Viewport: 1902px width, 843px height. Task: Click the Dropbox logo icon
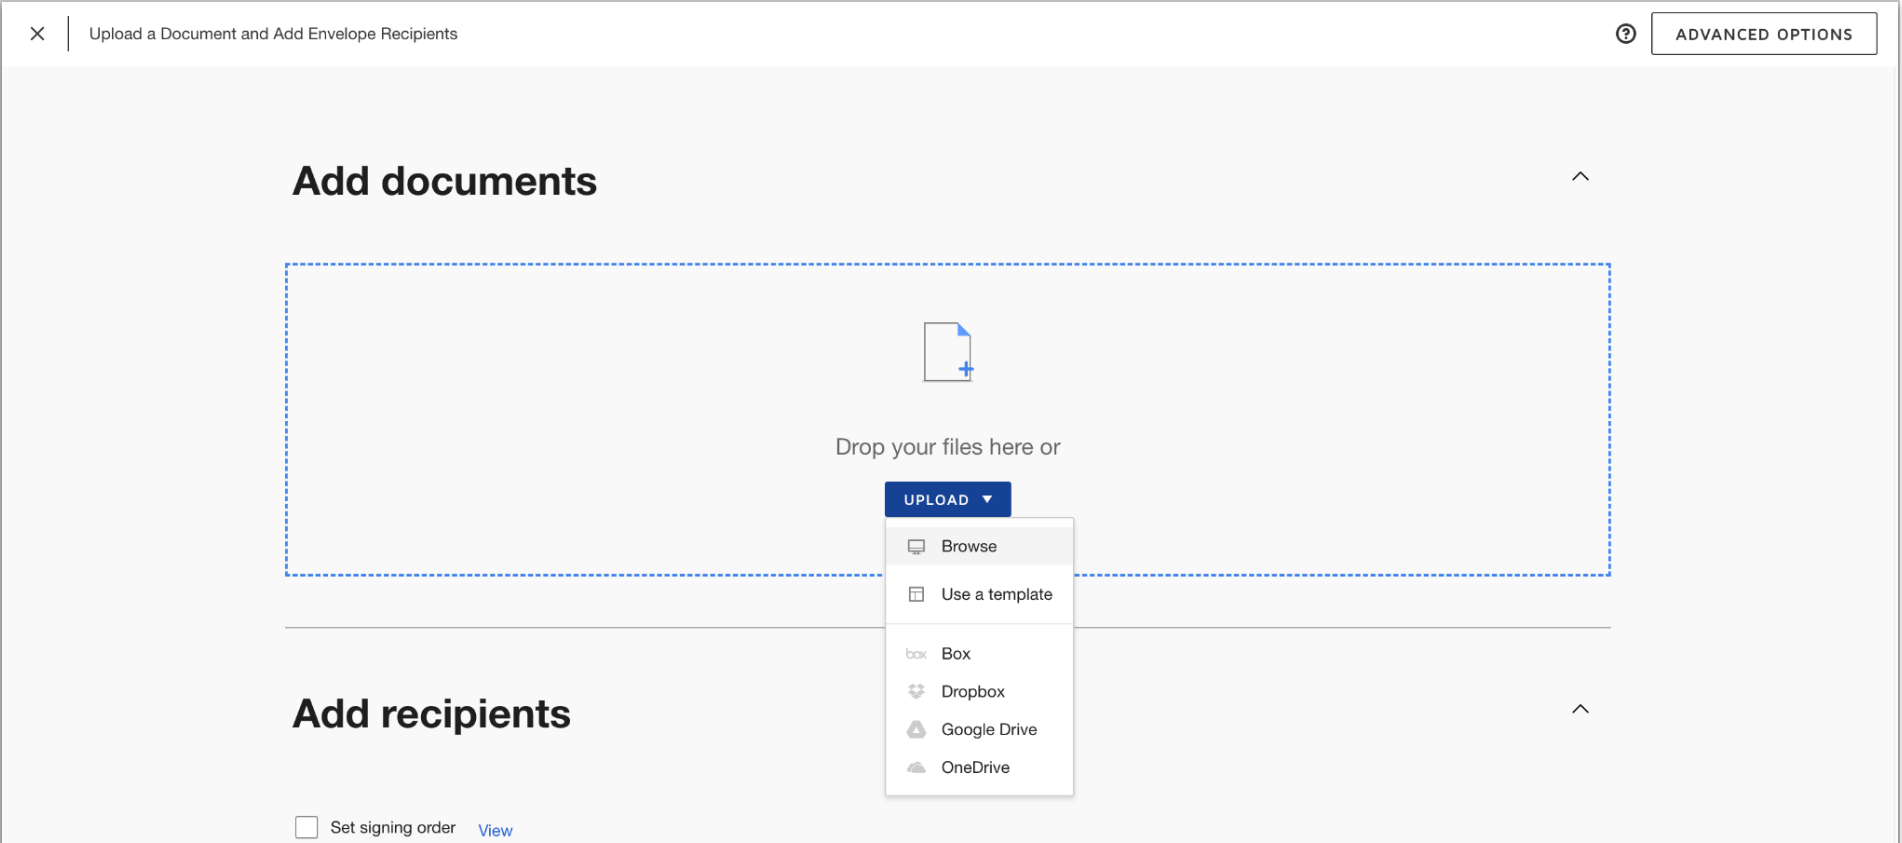point(916,692)
